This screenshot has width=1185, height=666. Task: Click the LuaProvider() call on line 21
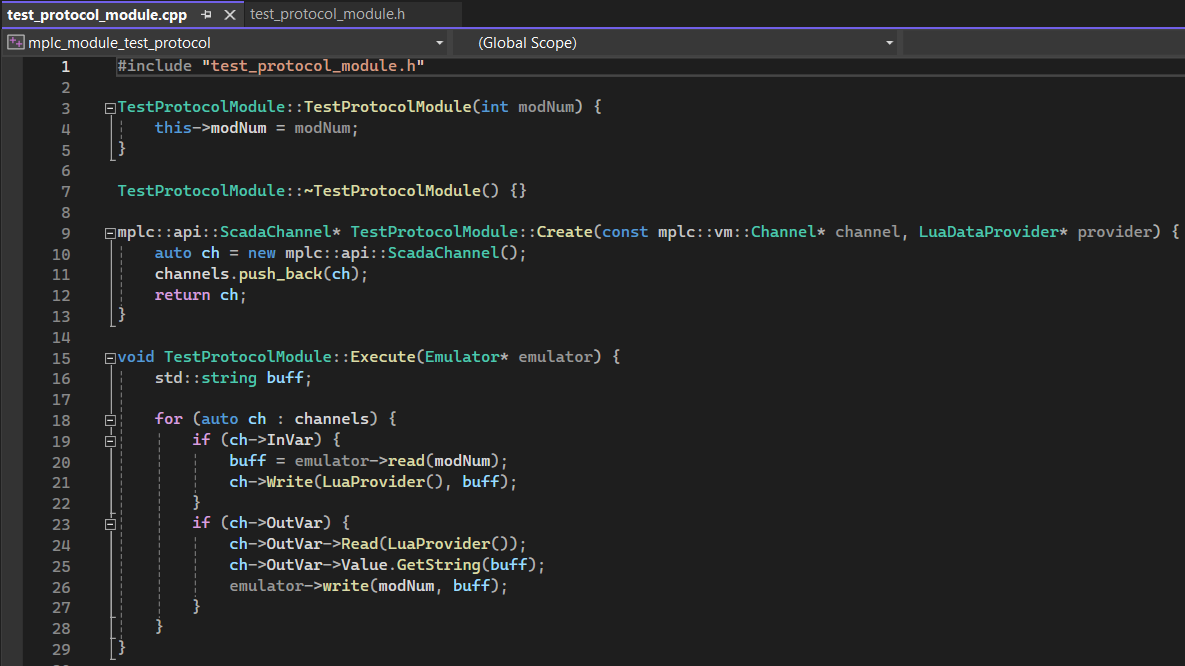[x=382, y=482]
